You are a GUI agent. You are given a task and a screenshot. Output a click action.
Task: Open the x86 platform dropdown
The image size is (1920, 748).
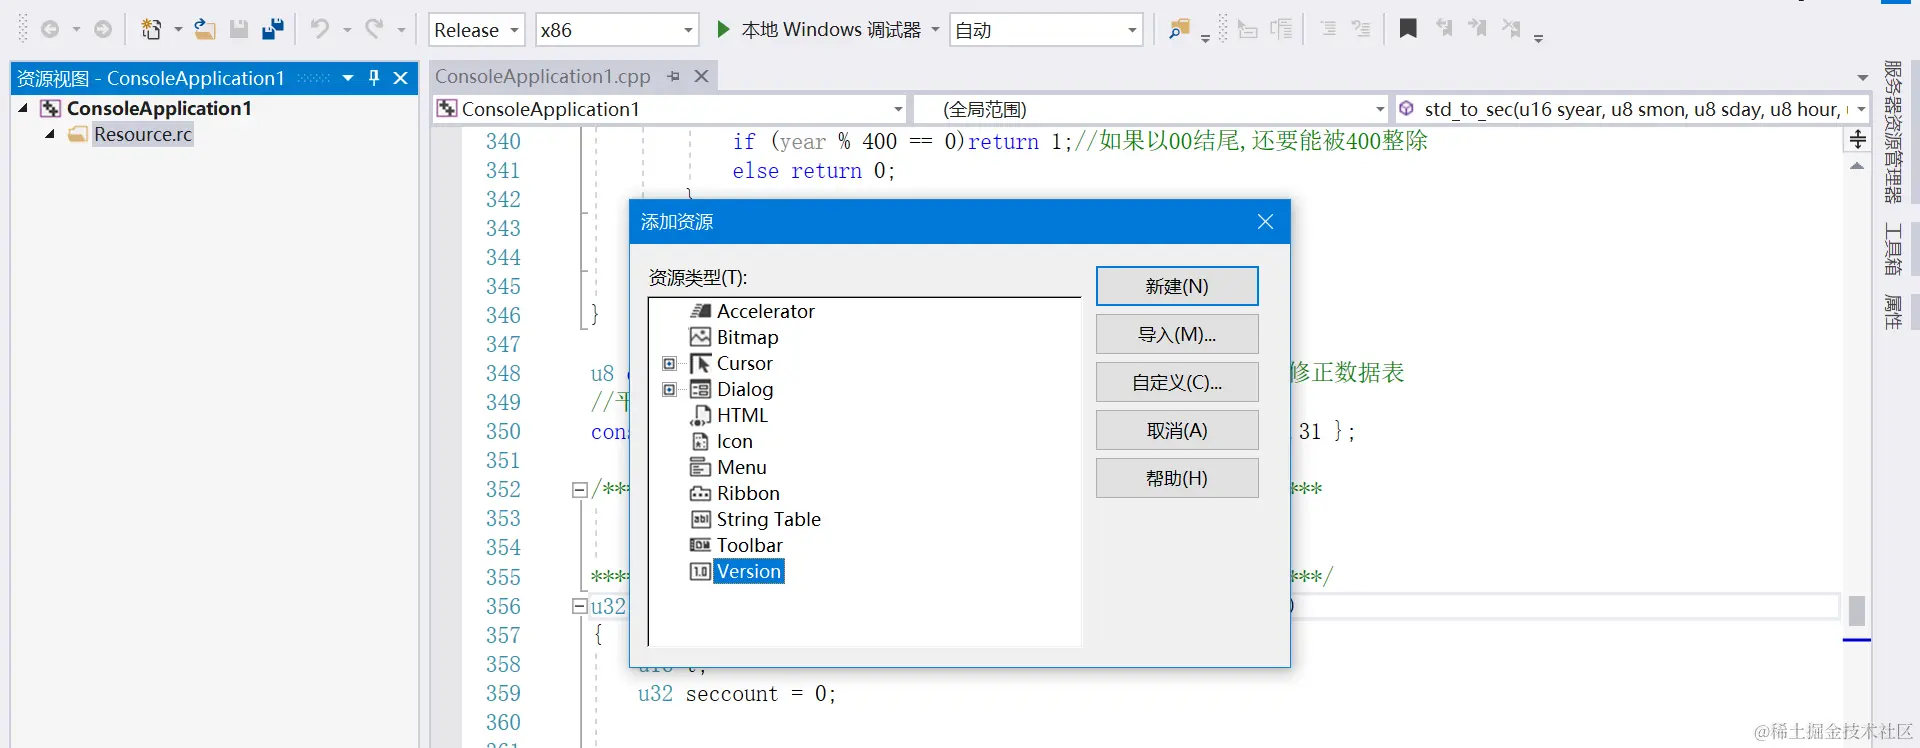point(616,30)
